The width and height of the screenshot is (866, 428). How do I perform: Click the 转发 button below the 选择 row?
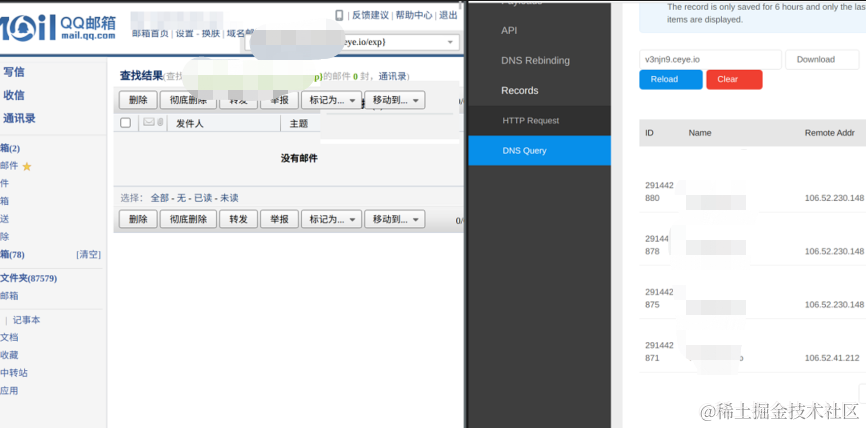point(239,219)
